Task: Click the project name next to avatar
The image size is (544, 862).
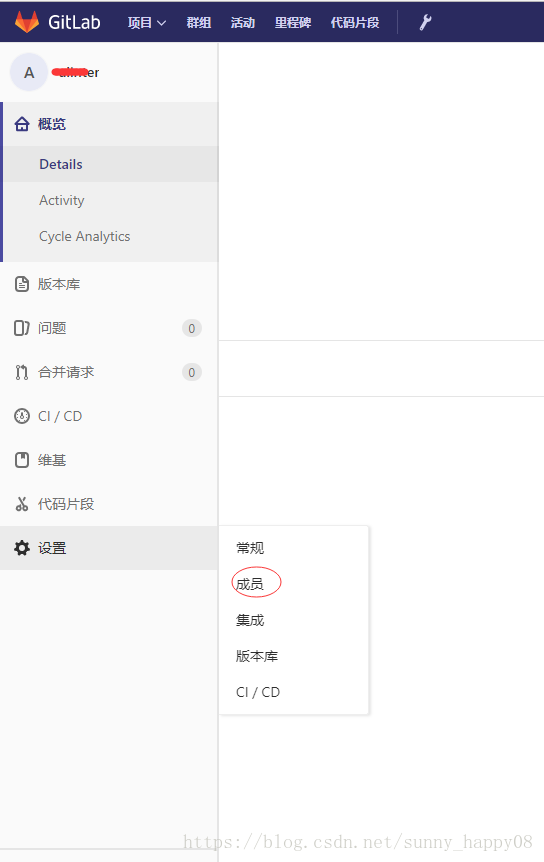Action: 76,73
